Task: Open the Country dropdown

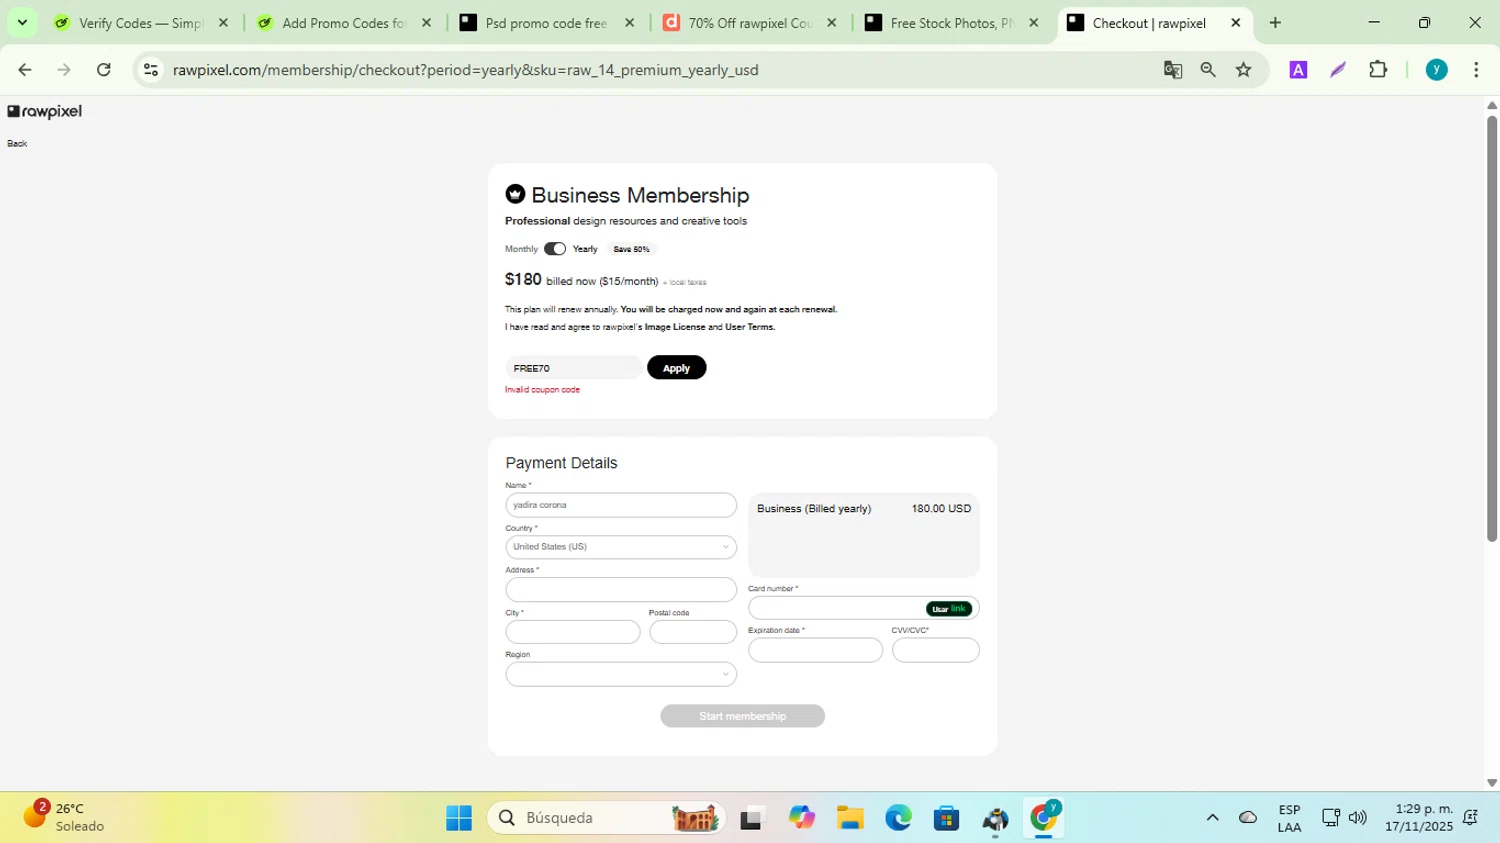Action: point(621,547)
